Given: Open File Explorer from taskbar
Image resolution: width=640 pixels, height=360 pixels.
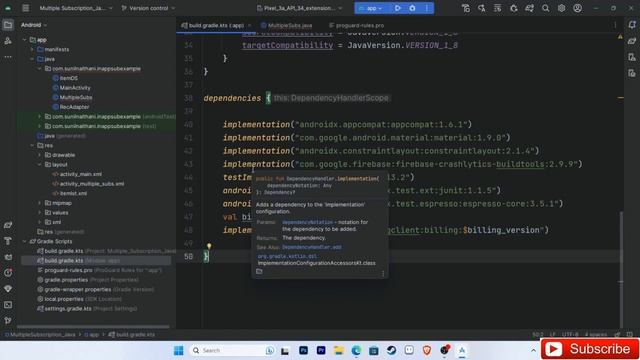Looking at the screenshot, I should (x=338, y=350).
